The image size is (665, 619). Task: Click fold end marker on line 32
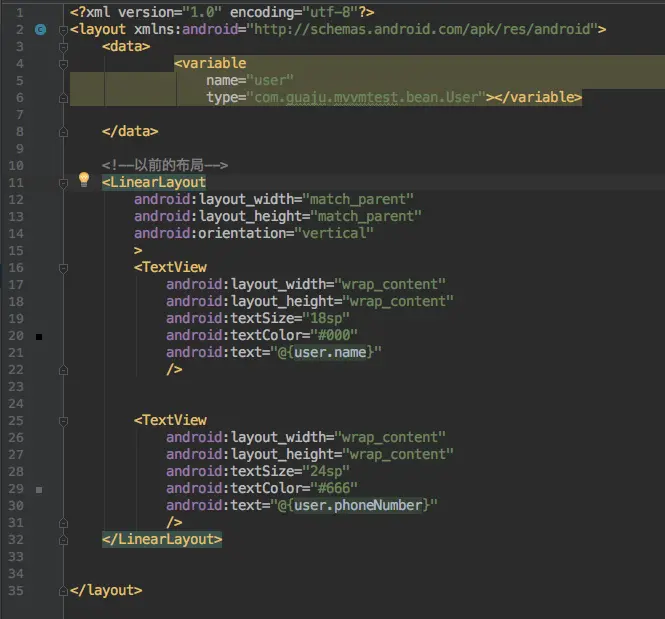point(63,540)
